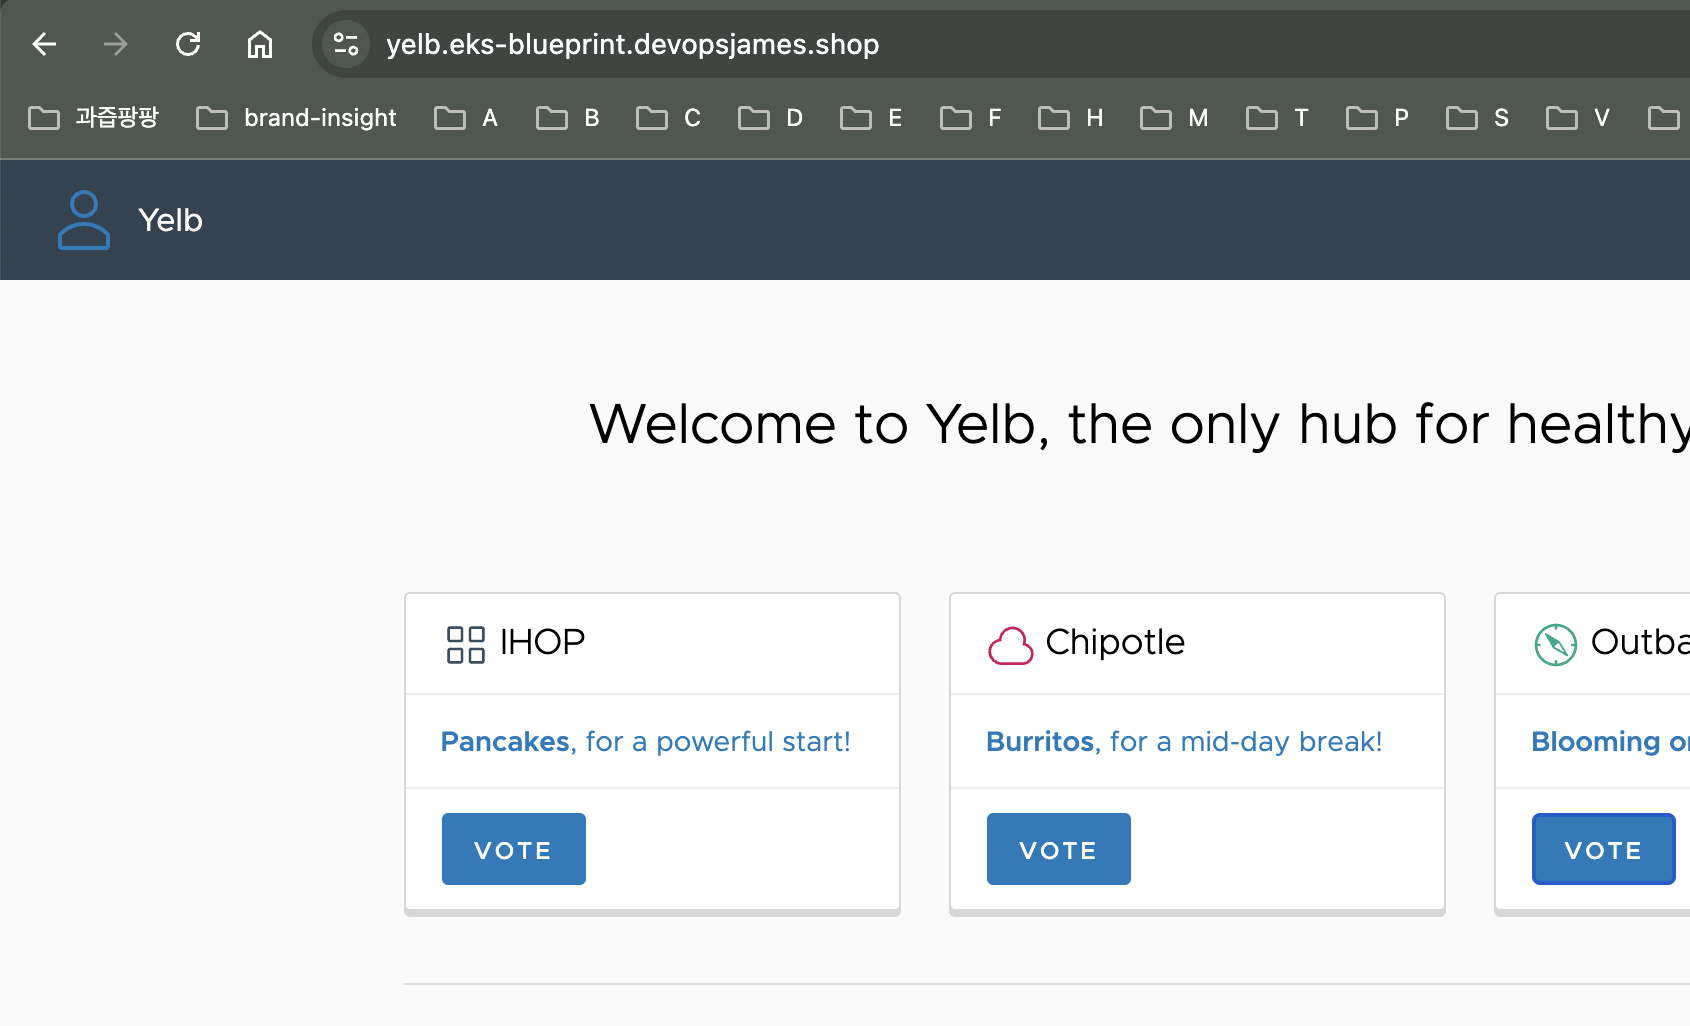Open bookmark folder F

(971, 118)
